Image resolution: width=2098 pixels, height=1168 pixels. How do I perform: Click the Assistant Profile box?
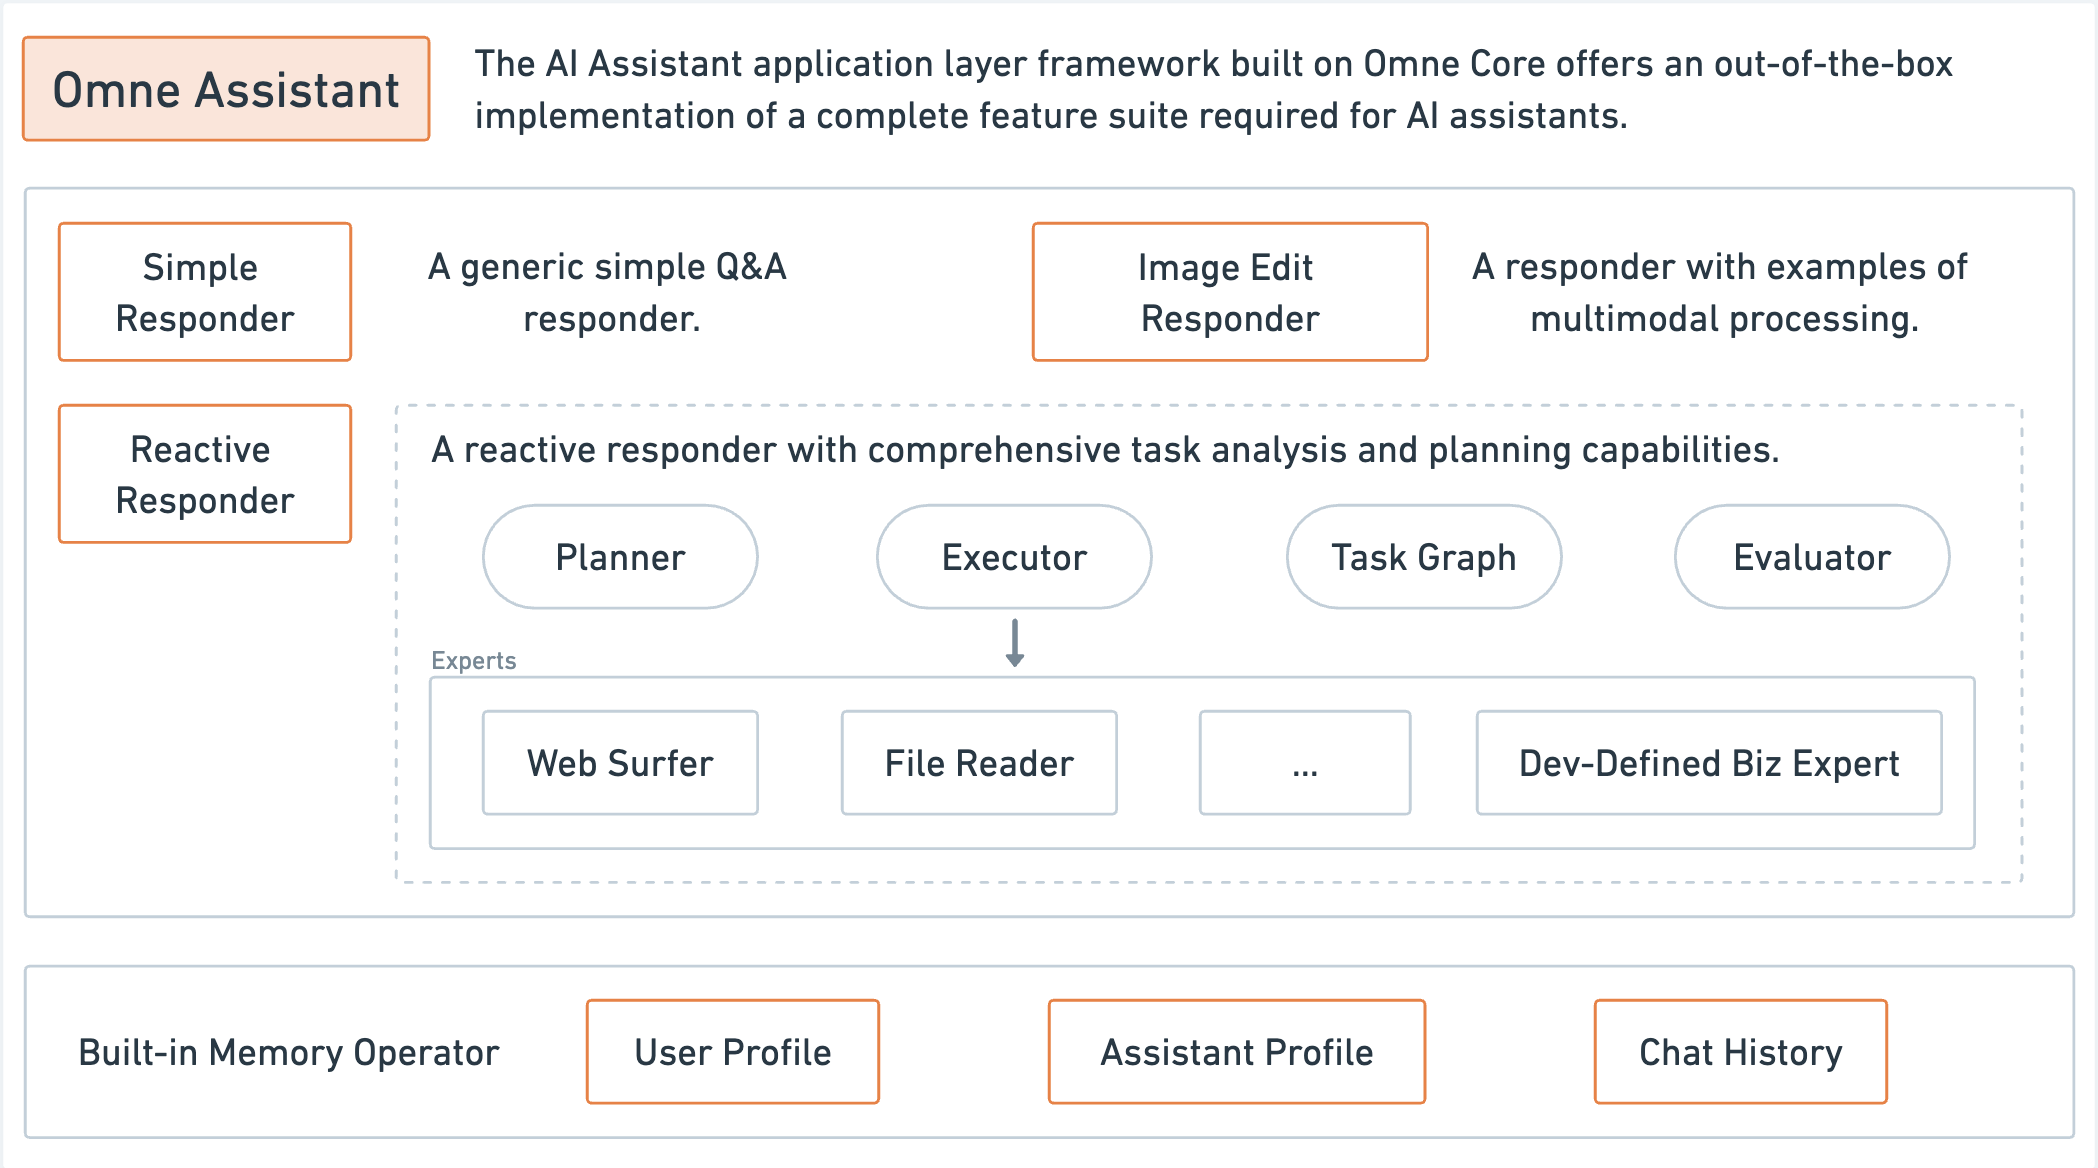(1236, 1052)
